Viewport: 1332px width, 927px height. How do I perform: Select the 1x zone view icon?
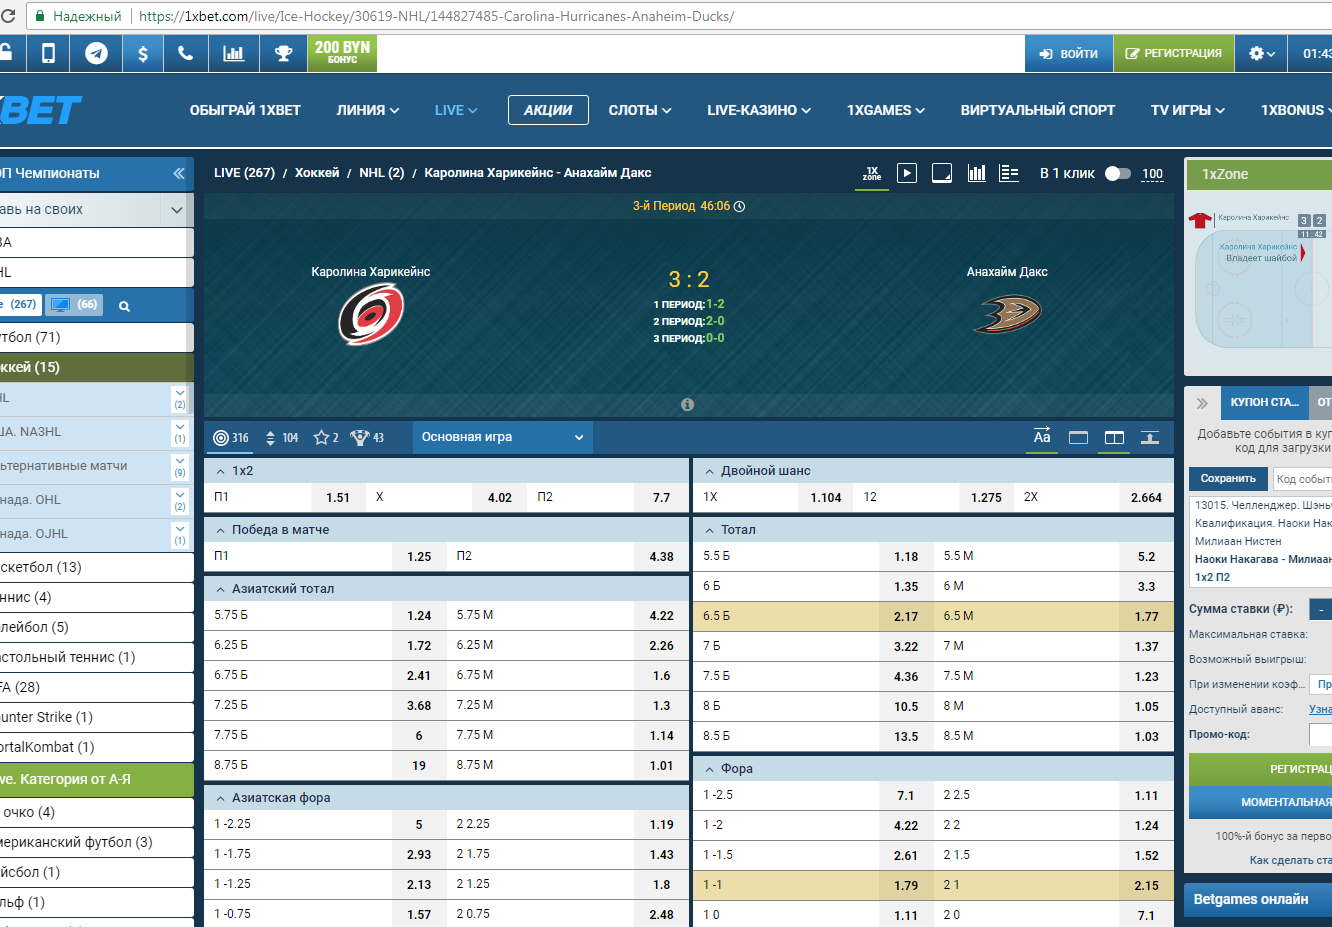point(872,173)
